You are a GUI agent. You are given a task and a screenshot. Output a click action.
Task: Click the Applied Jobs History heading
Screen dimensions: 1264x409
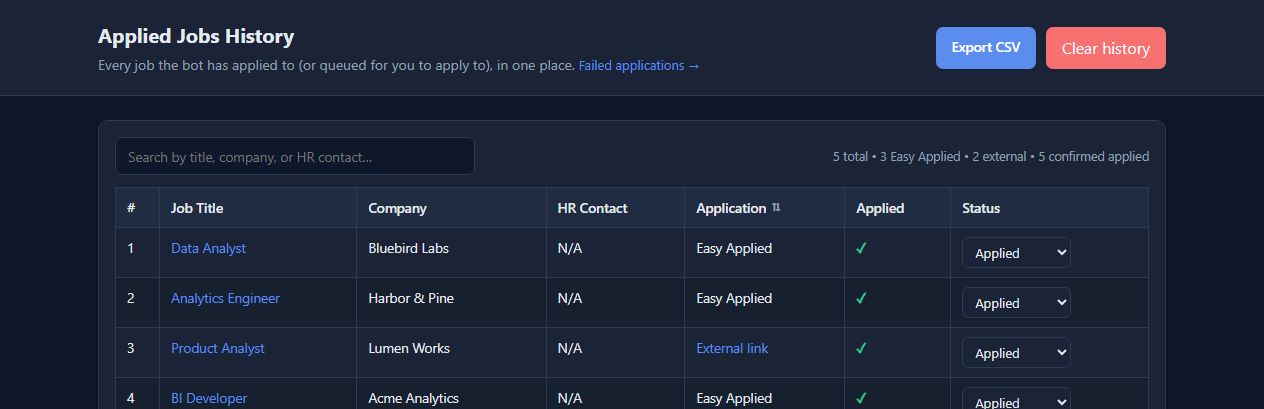[x=196, y=37]
